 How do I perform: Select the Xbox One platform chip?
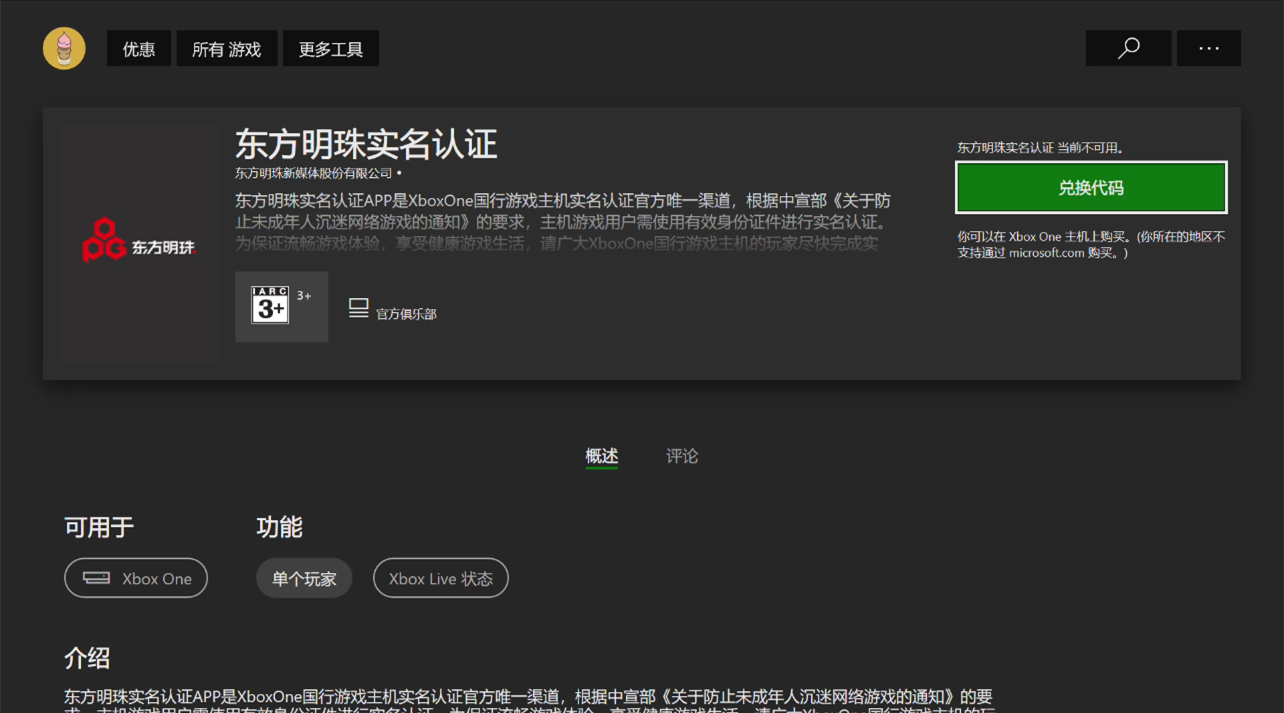click(x=136, y=578)
